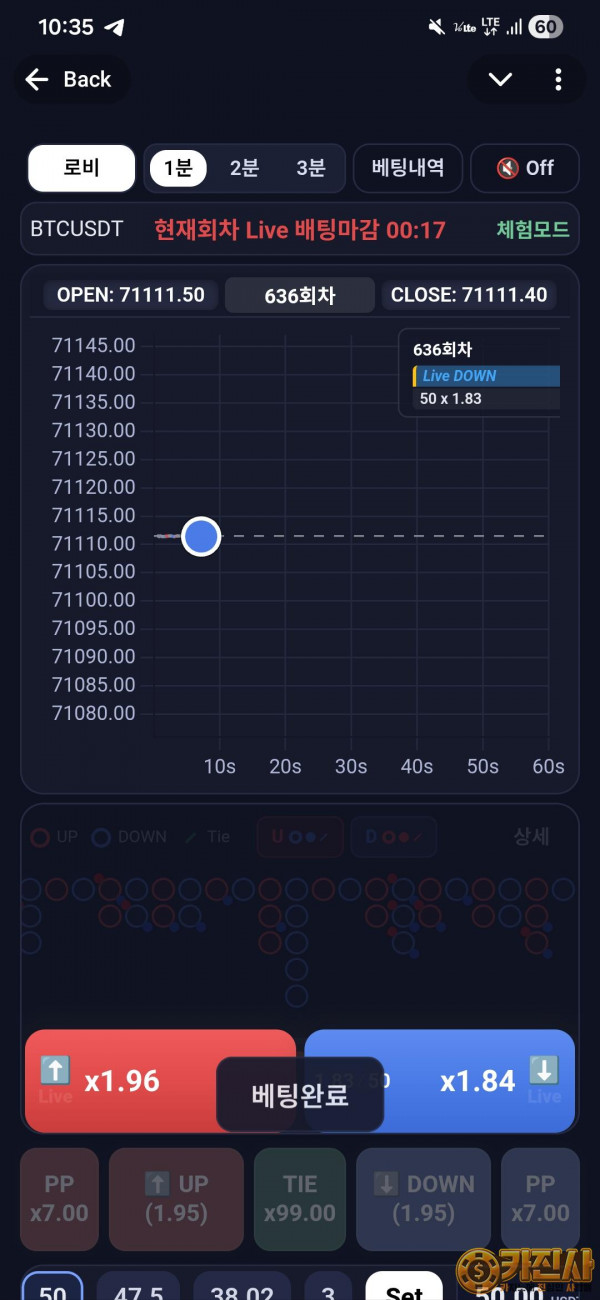This screenshot has width=600, height=1300.
Task: Toggle the D pattern filter
Action: tap(393, 837)
